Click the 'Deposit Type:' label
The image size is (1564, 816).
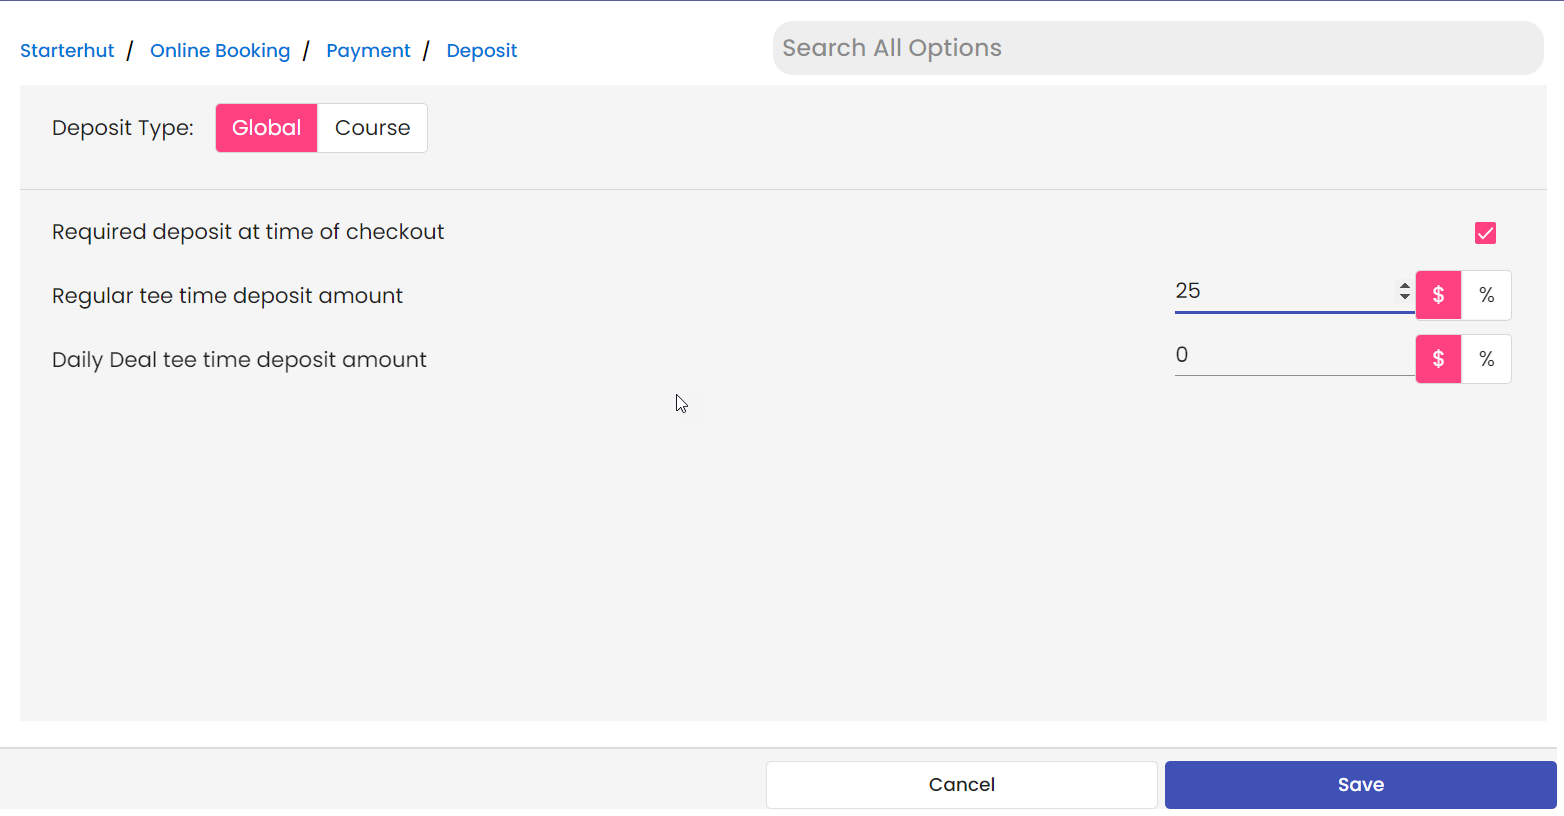(123, 128)
